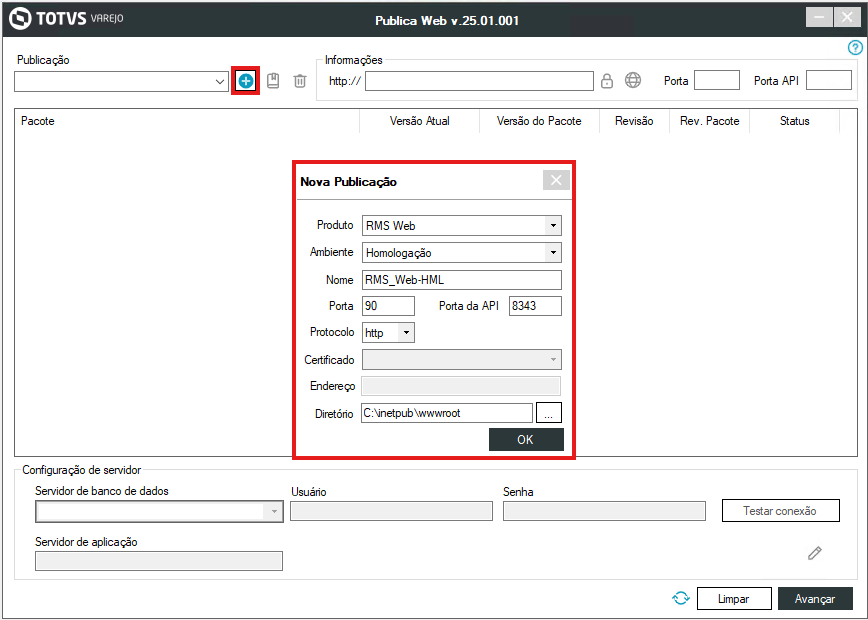Click the Porta API field in Informações
Viewport: 868px width, 620px height.
coord(829,80)
